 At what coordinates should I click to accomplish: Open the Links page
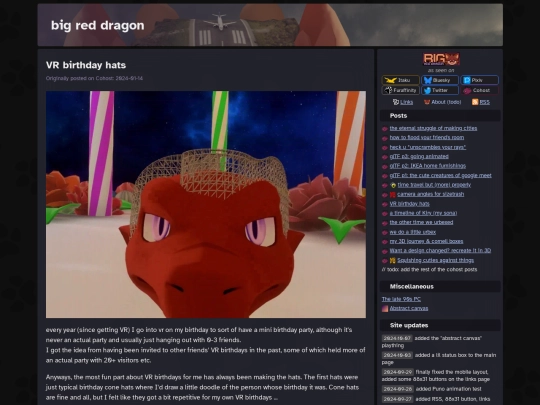(x=406, y=102)
